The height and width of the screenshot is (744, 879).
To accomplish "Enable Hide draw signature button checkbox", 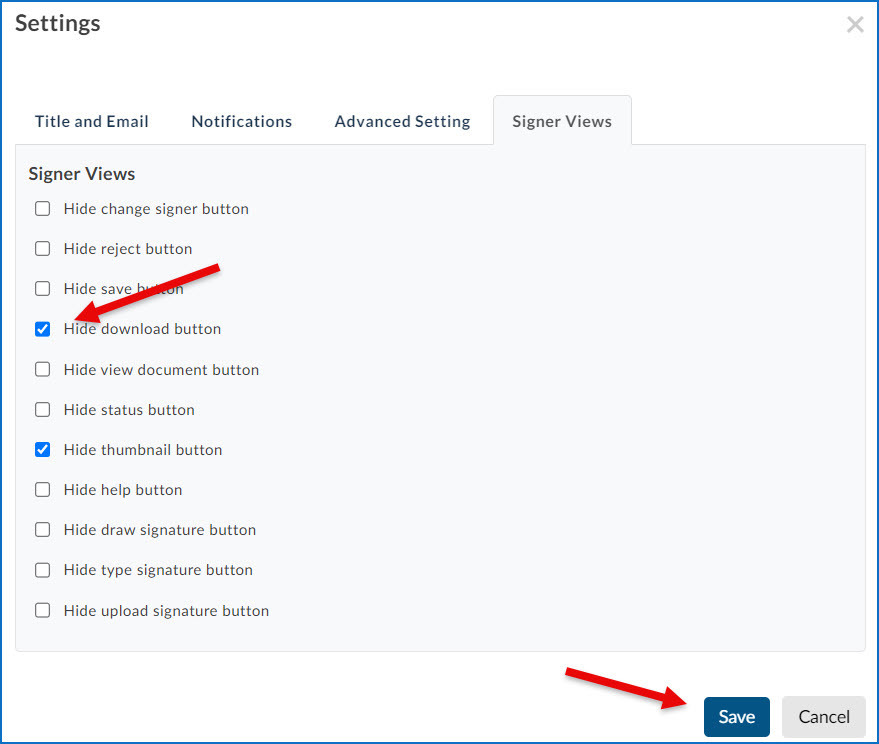I will click(43, 530).
